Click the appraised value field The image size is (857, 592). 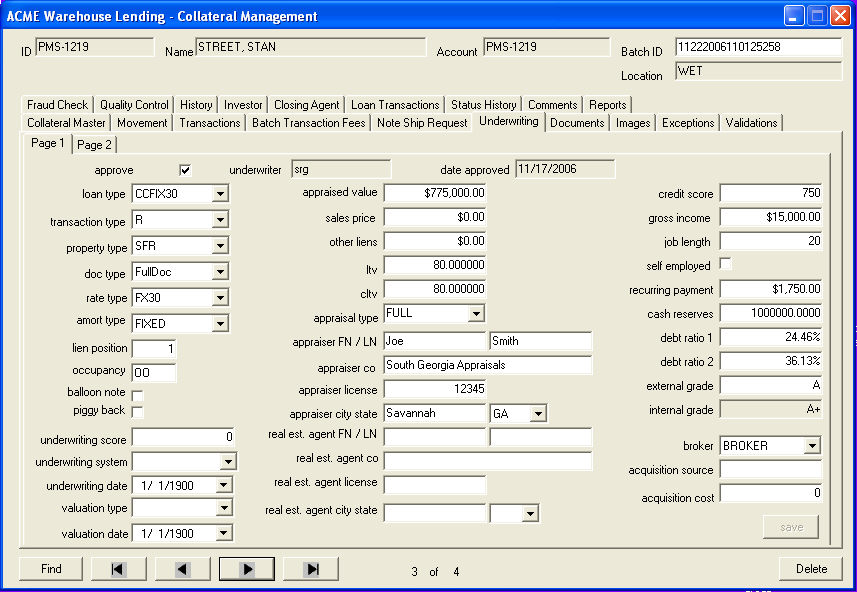[436, 193]
